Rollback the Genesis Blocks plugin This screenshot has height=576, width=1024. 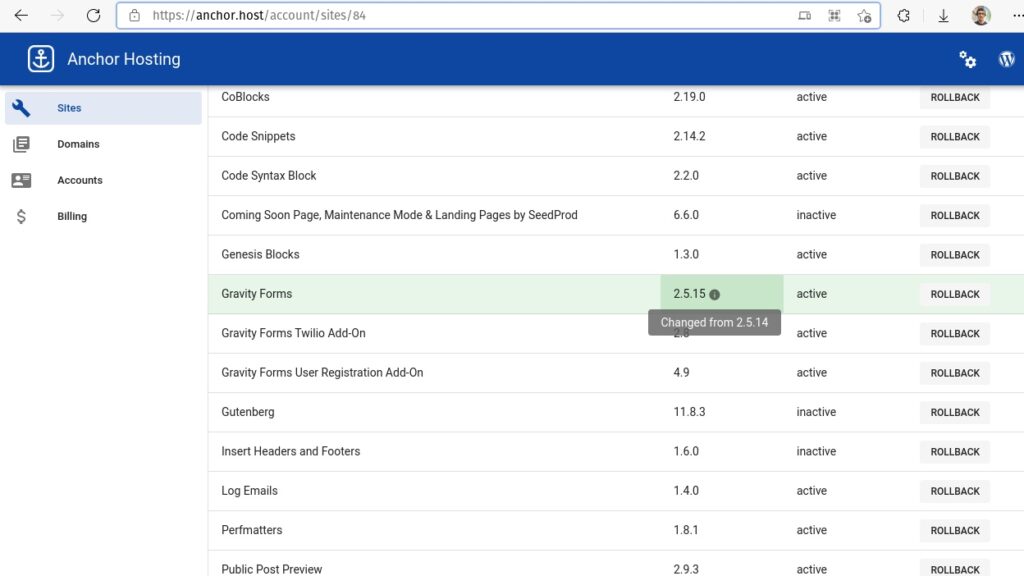point(955,255)
